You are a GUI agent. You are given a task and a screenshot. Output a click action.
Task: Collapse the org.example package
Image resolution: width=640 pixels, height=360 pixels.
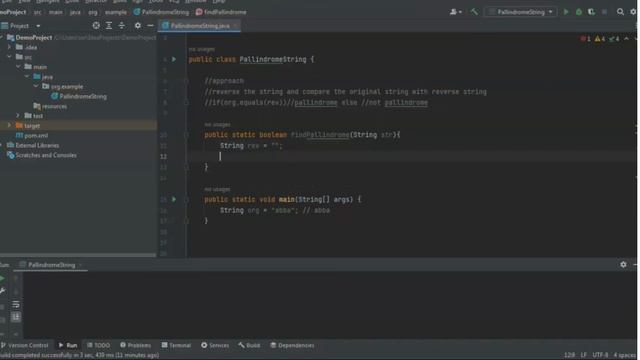click(x=36, y=86)
